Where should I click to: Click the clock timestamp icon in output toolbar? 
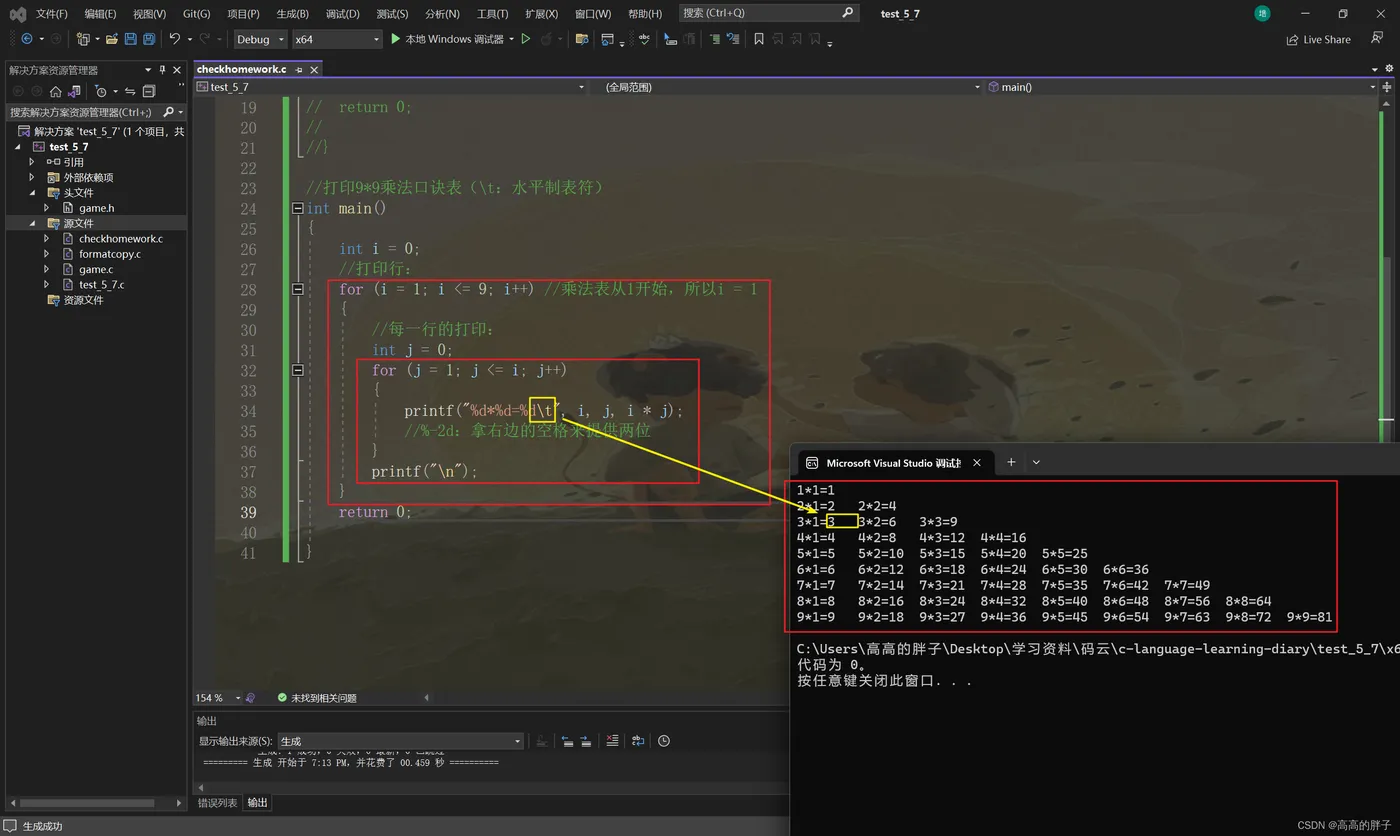click(x=664, y=741)
